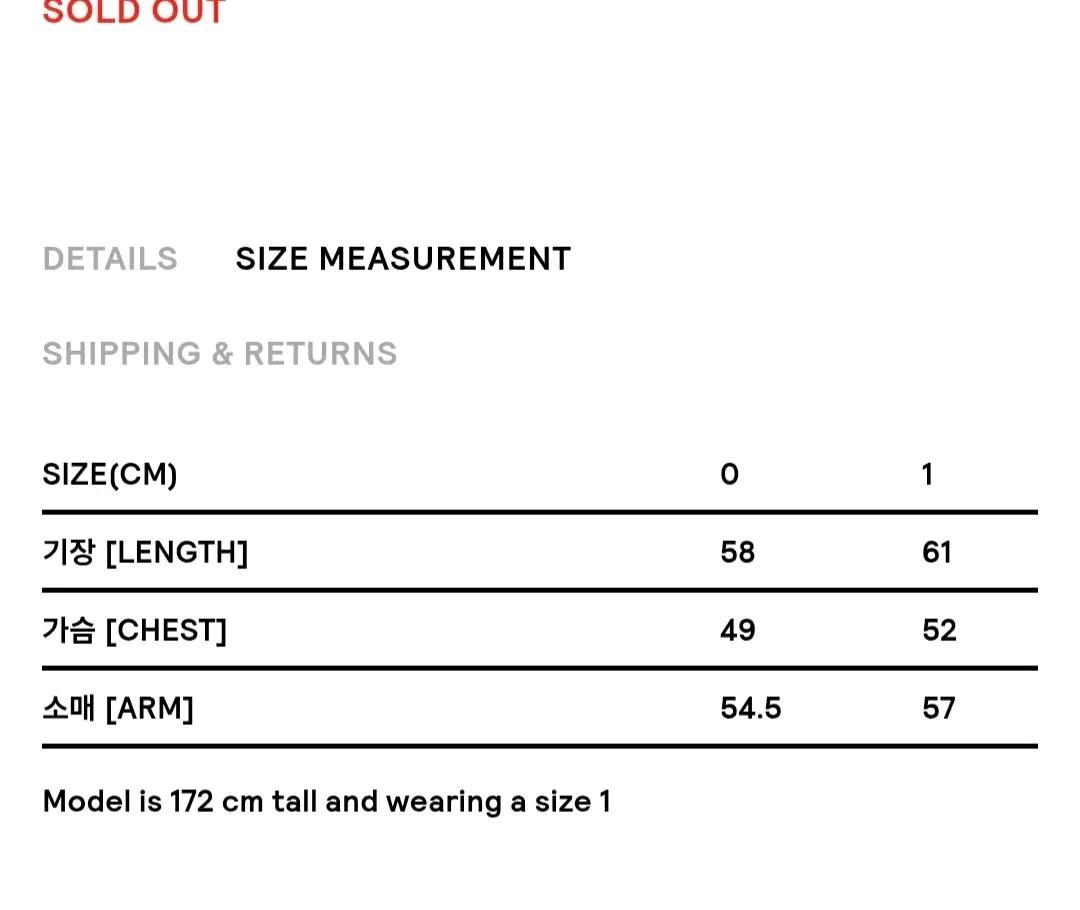
Task: Click the length value 61
Action: click(937, 552)
